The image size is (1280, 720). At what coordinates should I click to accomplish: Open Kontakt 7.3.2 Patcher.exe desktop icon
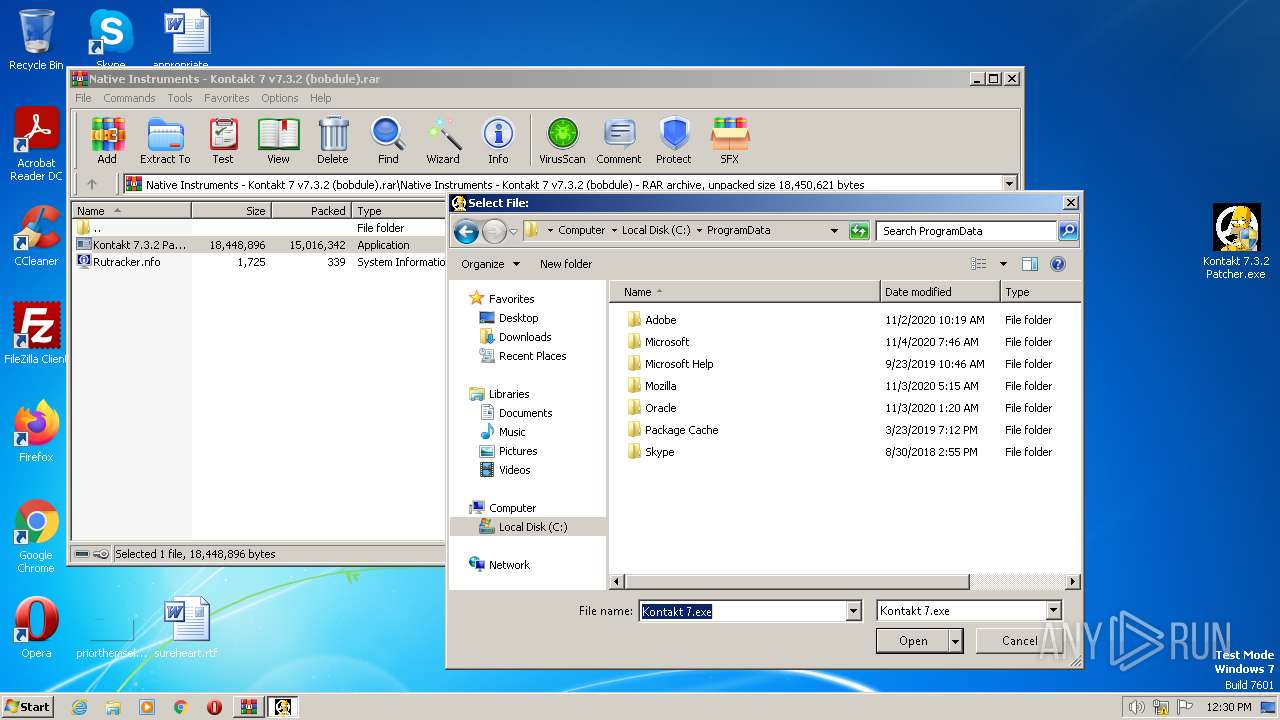[x=1236, y=242]
